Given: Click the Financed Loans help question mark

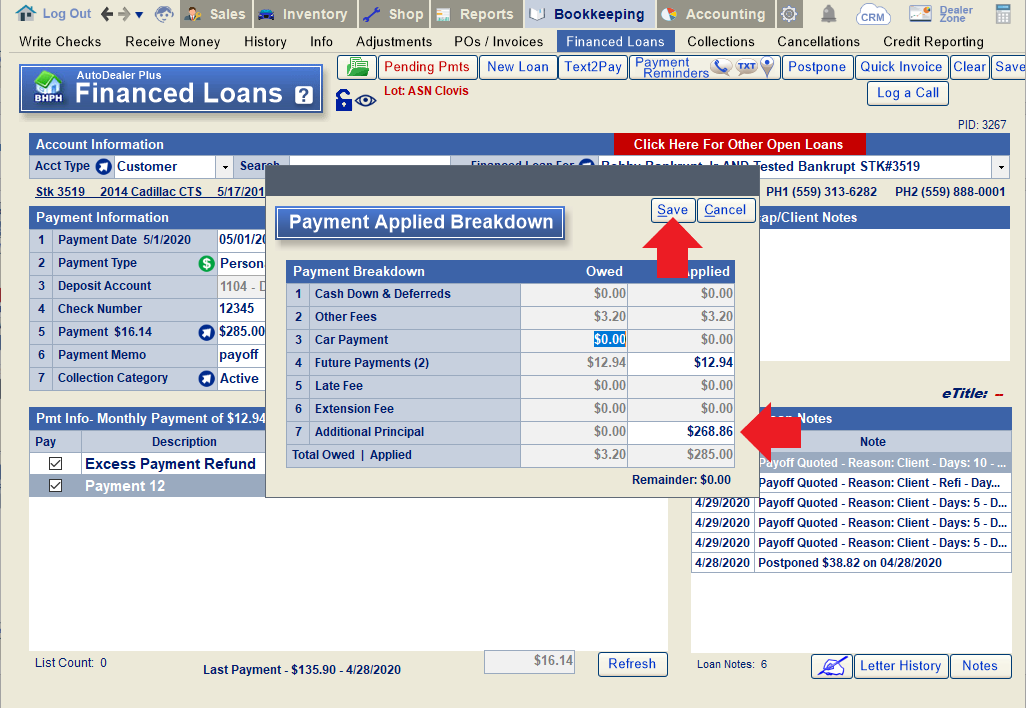Looking at the screenshot, I should (303, 96).
